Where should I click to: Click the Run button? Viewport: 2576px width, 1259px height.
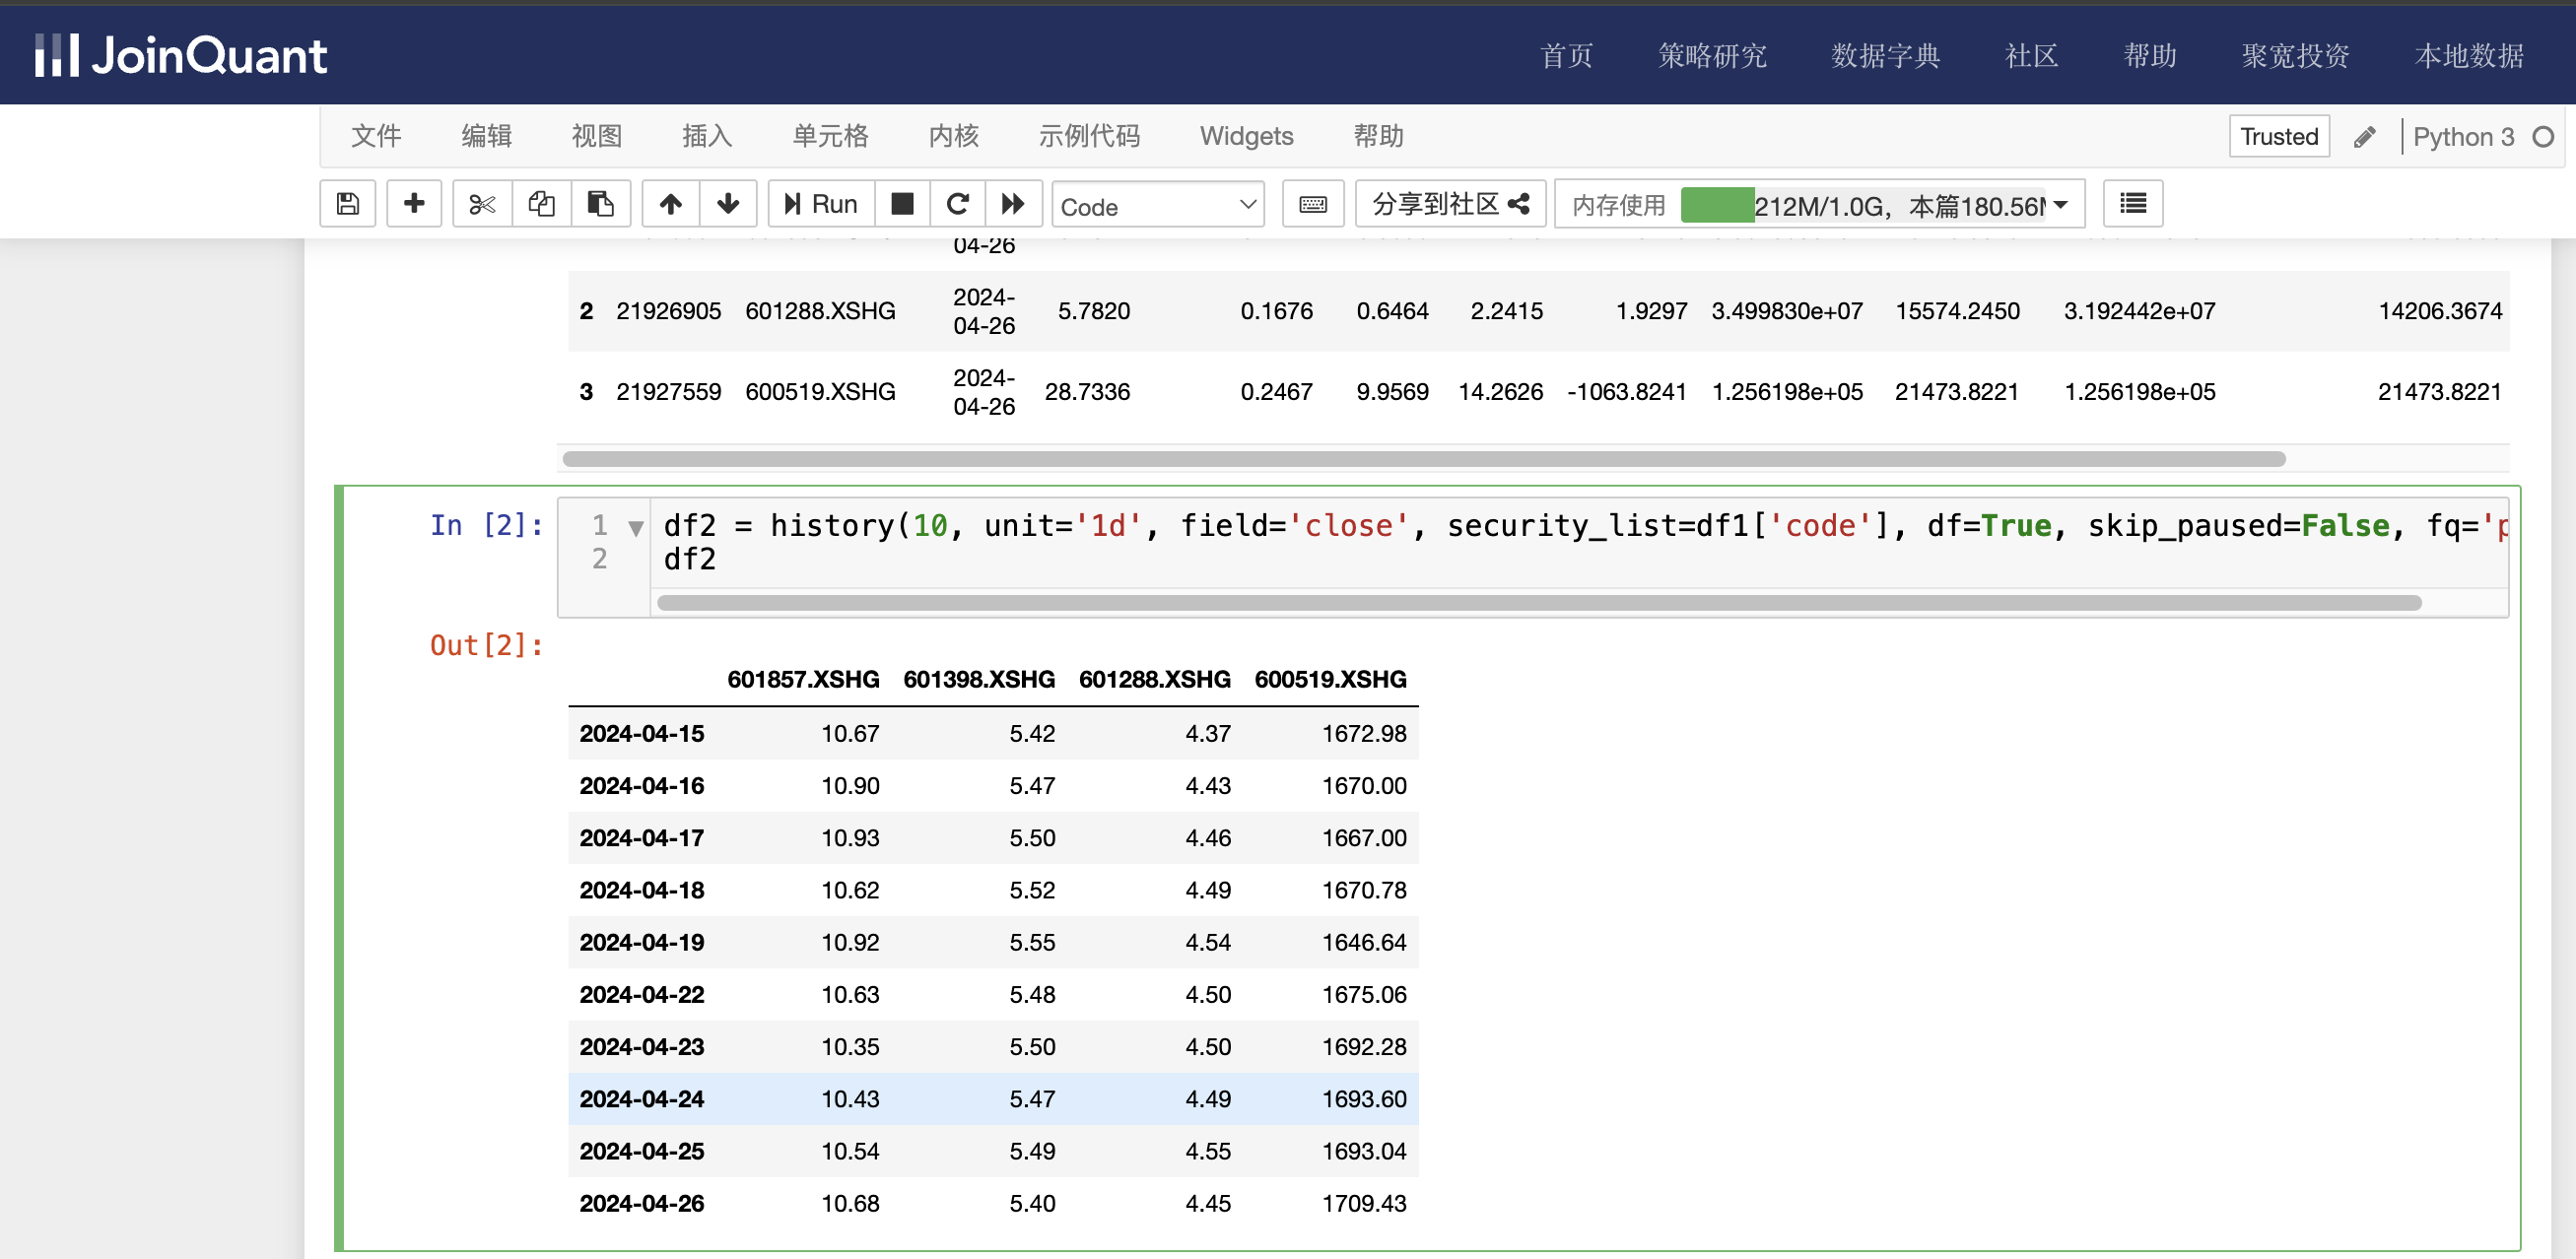(821, 204)
